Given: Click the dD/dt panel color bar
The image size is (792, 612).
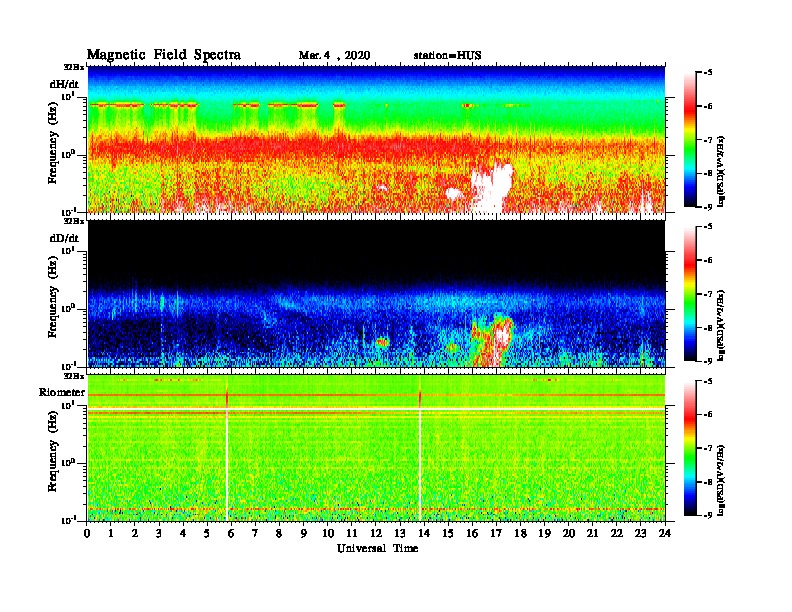Looking at the screenshot, I should coord(689,293).
